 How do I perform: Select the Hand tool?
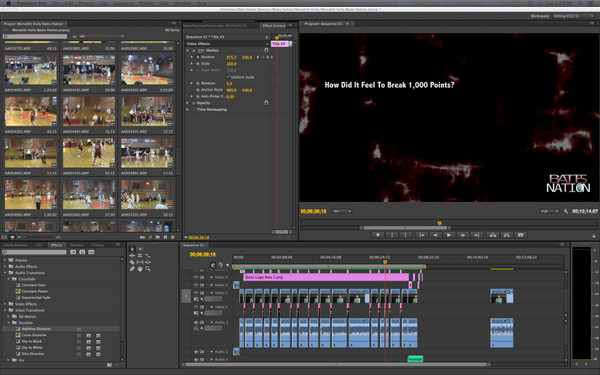click(140, 269)
